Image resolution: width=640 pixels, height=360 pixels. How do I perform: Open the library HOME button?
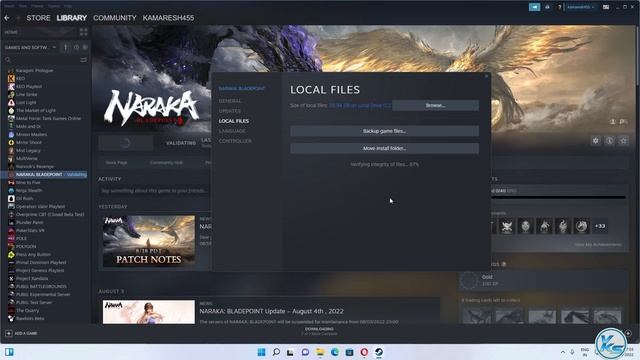[x=11, y=32]
